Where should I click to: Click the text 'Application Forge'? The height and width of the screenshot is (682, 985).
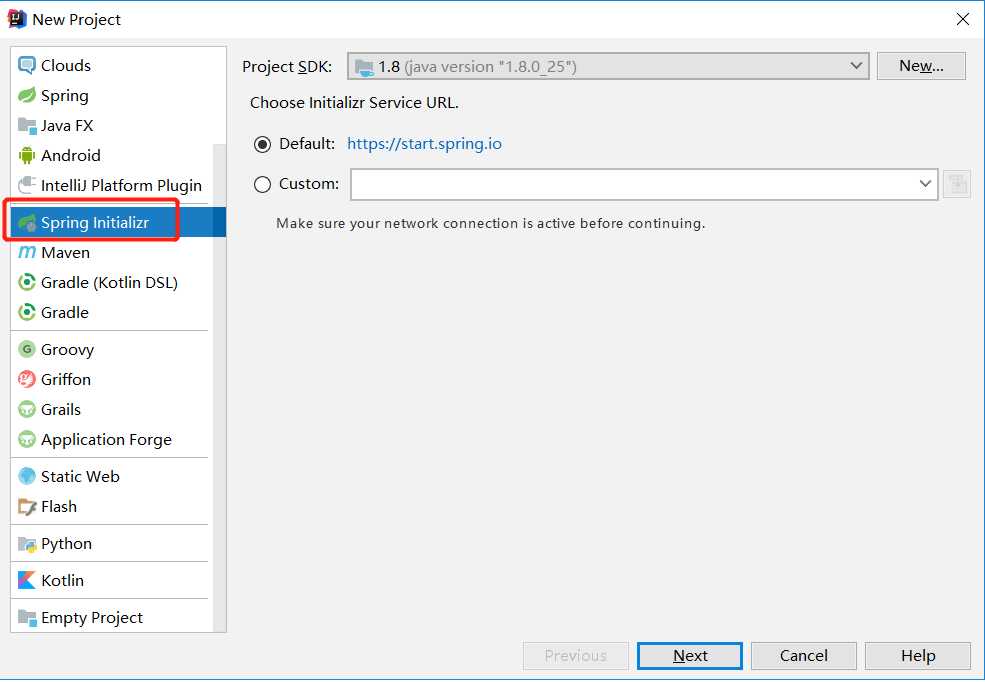pos(106,440)
